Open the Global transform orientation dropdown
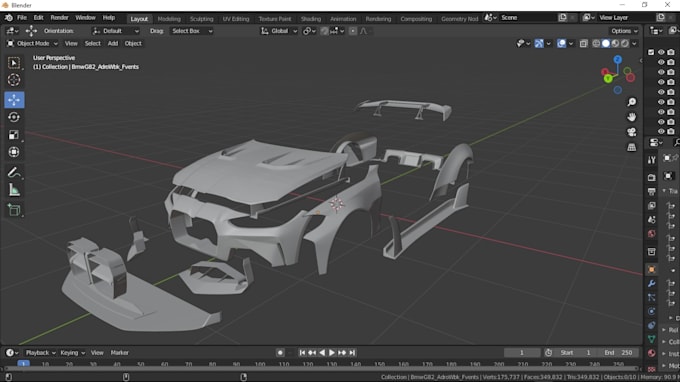Viewport: 680px width, 382px height. pyautogui.click(x=279, y=31)
